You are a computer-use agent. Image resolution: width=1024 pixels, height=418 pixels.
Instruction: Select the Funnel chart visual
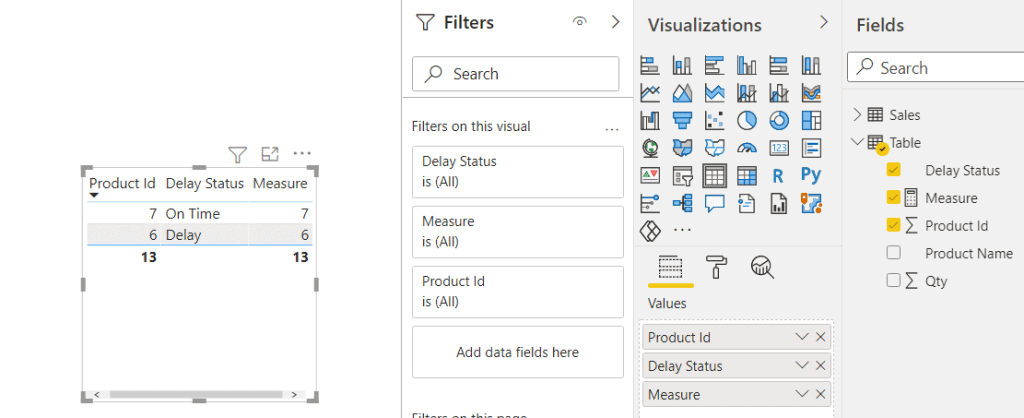pyautogui.click(x=682, y=121)
